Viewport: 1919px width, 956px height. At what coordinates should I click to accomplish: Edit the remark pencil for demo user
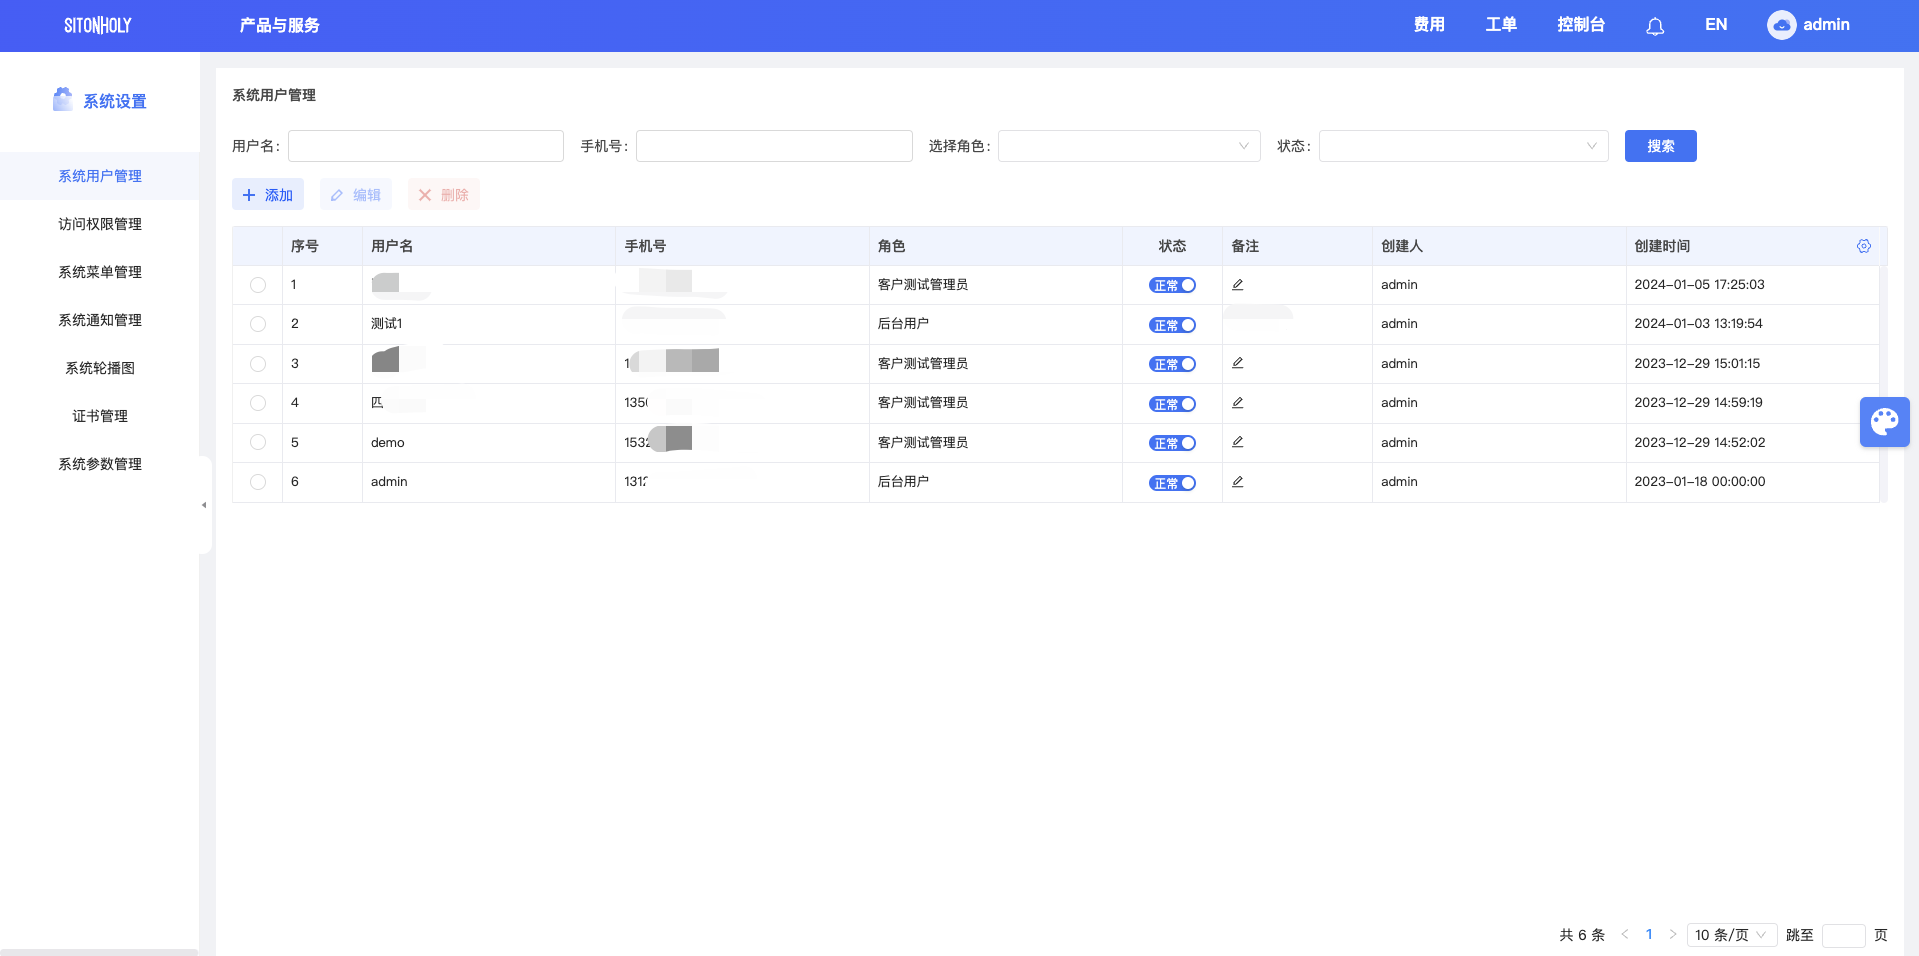click(x=1238, y=442)
